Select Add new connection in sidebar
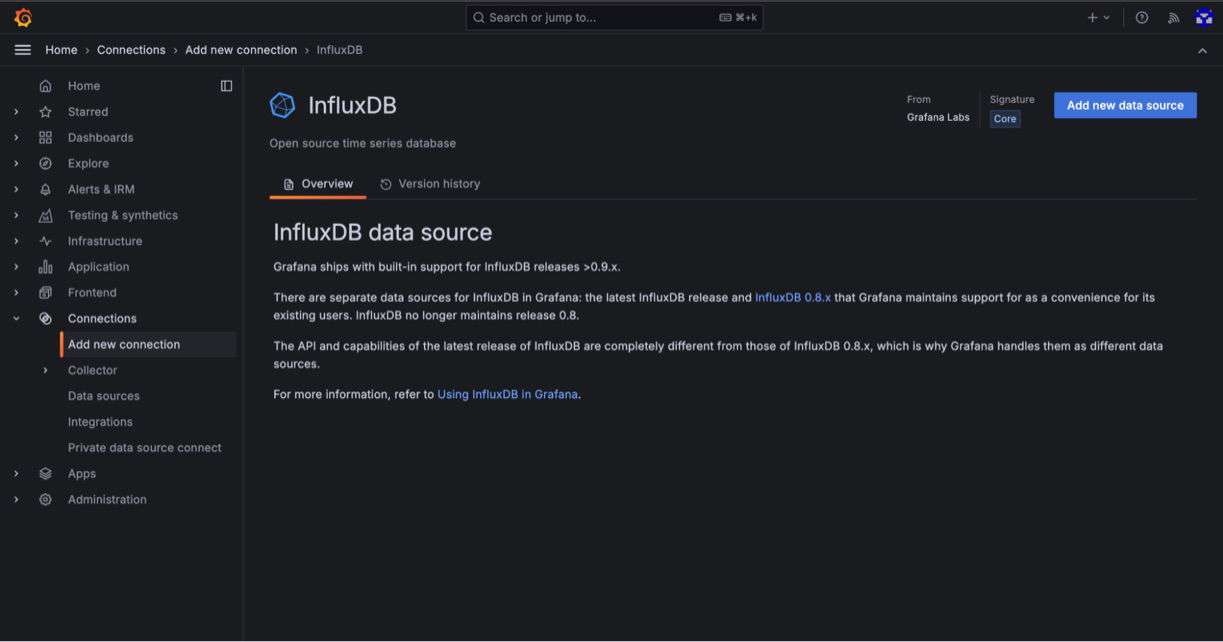Image resolution: width=1223 pixels, height=642 pixels. tap(149, 344)
